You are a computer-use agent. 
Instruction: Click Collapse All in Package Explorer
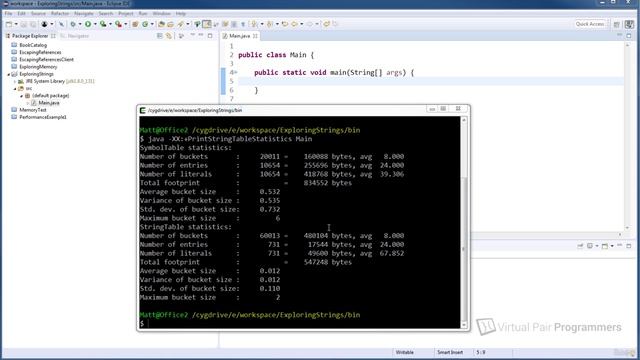pyautogui.click(x=160, y=36)
